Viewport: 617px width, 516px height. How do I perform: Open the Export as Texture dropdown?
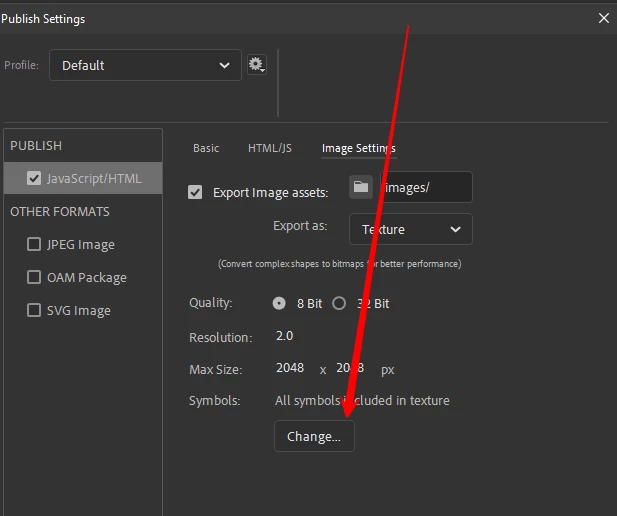pyautogui.click(x=411, y=229)
